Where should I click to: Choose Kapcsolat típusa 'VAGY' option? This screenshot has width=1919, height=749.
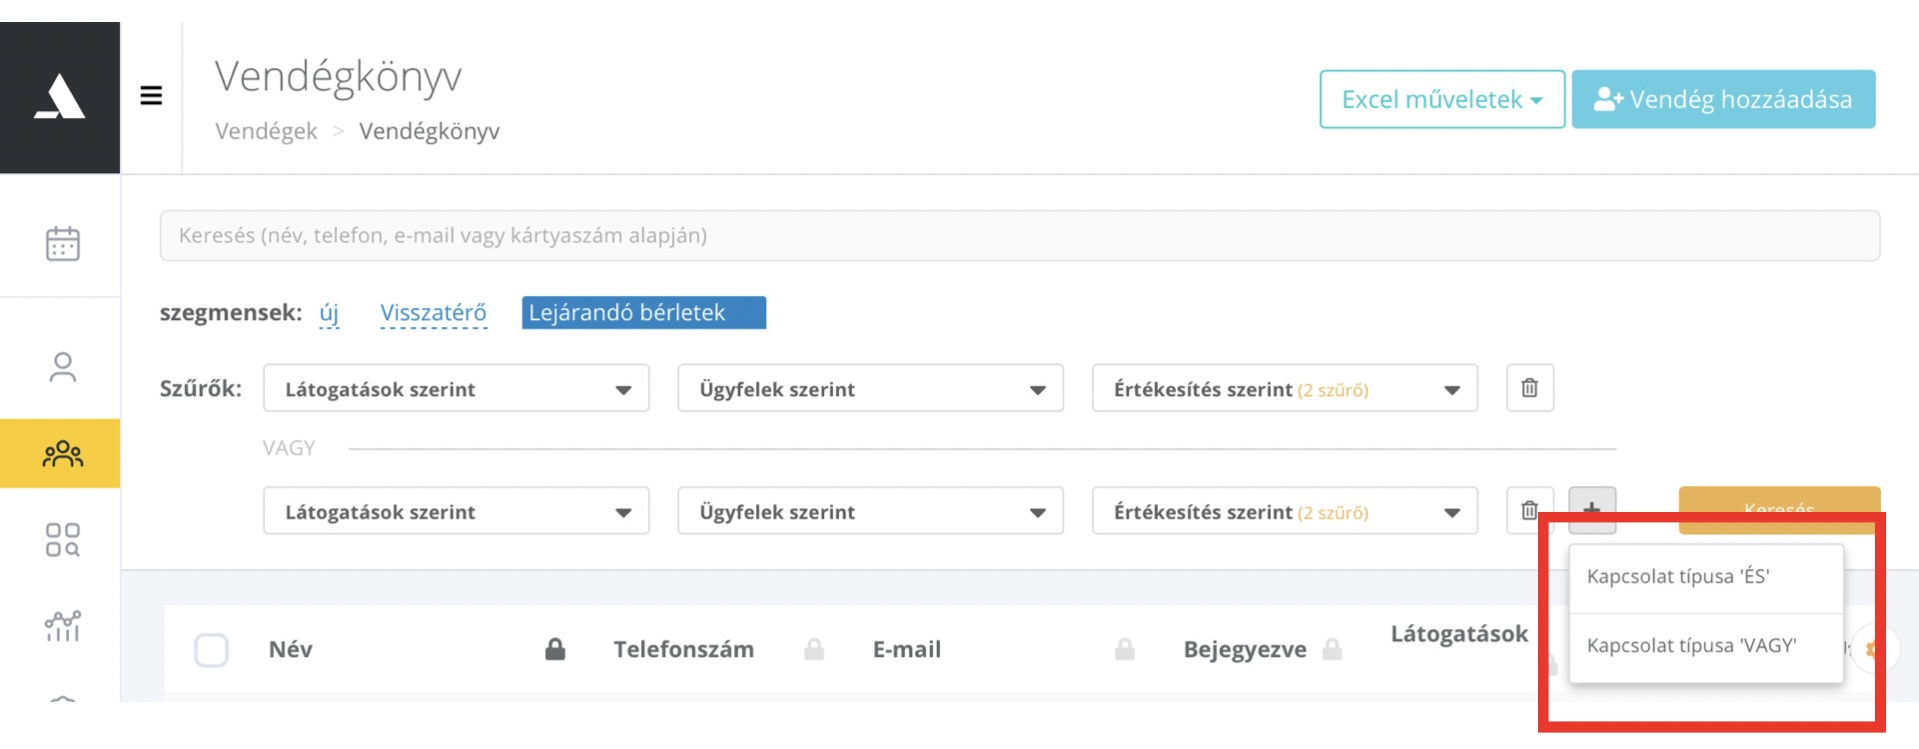(1706, 646)
